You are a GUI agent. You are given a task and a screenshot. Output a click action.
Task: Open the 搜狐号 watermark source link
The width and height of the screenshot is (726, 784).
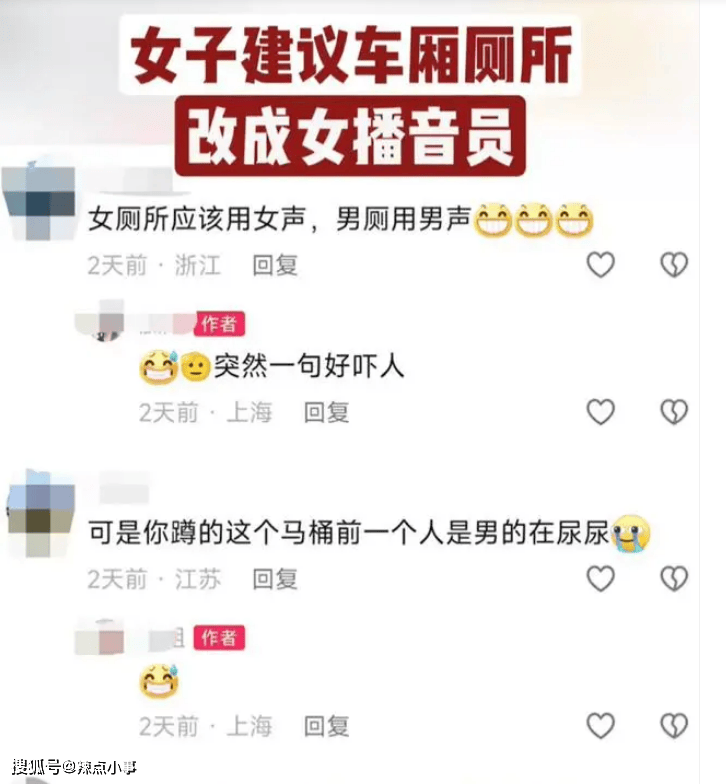(x=74, y=766)
